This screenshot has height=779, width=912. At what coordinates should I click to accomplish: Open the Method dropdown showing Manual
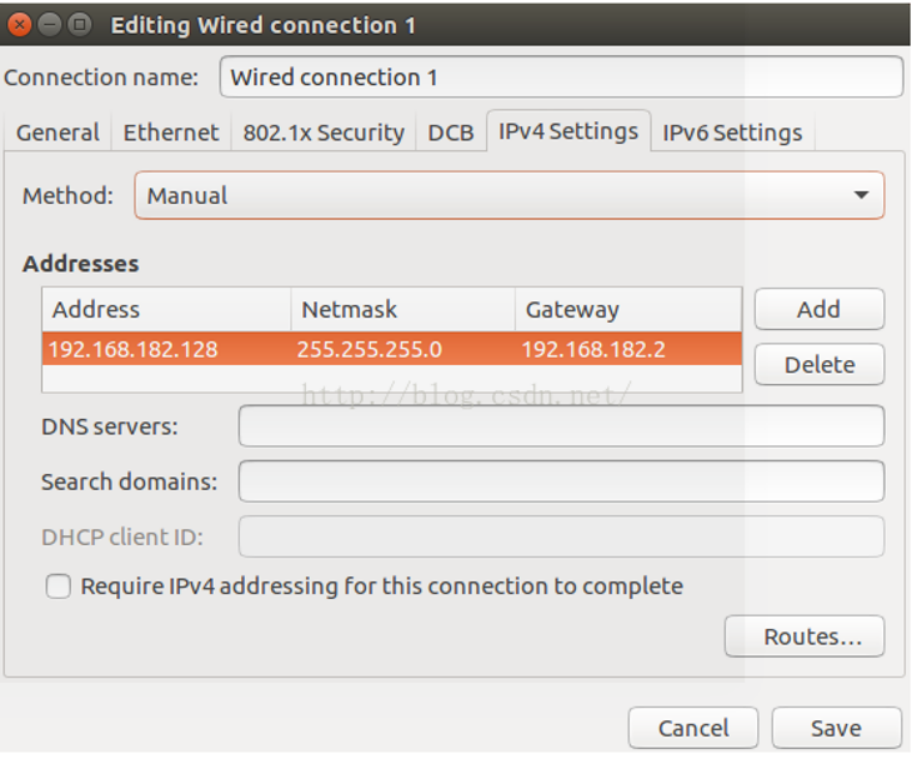pyautogui.click(x=509, y=195)
